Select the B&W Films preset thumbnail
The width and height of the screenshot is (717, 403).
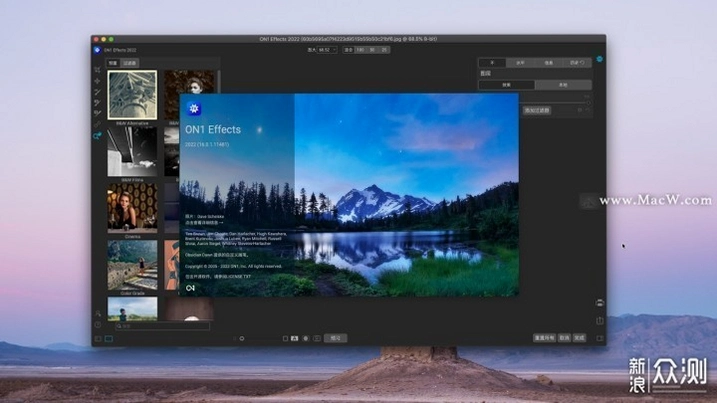pyautogui.click(x=132, y=152)
